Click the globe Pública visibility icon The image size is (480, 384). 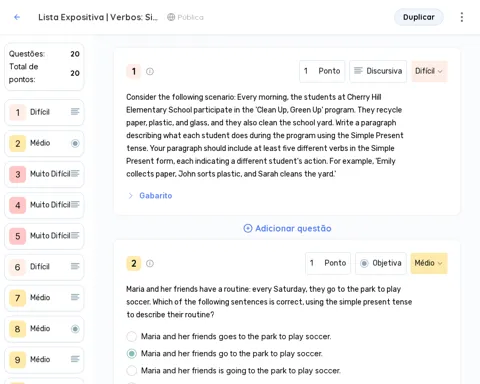171,17
